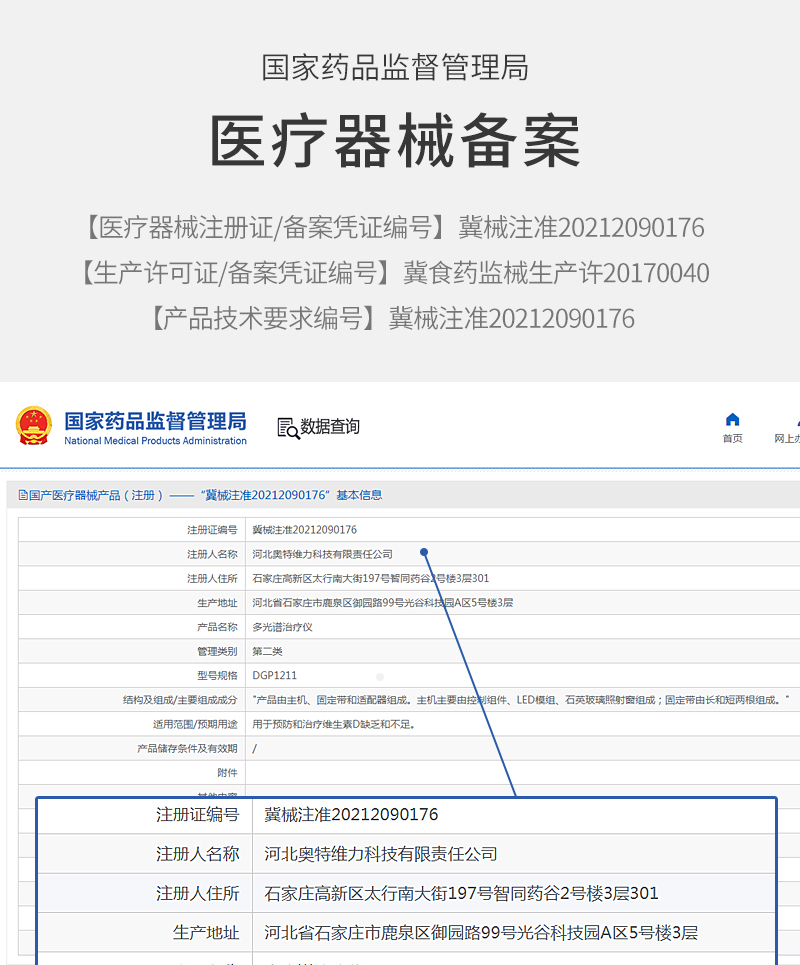Click the 医疗器械注册证/备案凭证编号 line
The width and height of the screenshot is (800, 965).
pyautogui.click(x=394, y=228)
